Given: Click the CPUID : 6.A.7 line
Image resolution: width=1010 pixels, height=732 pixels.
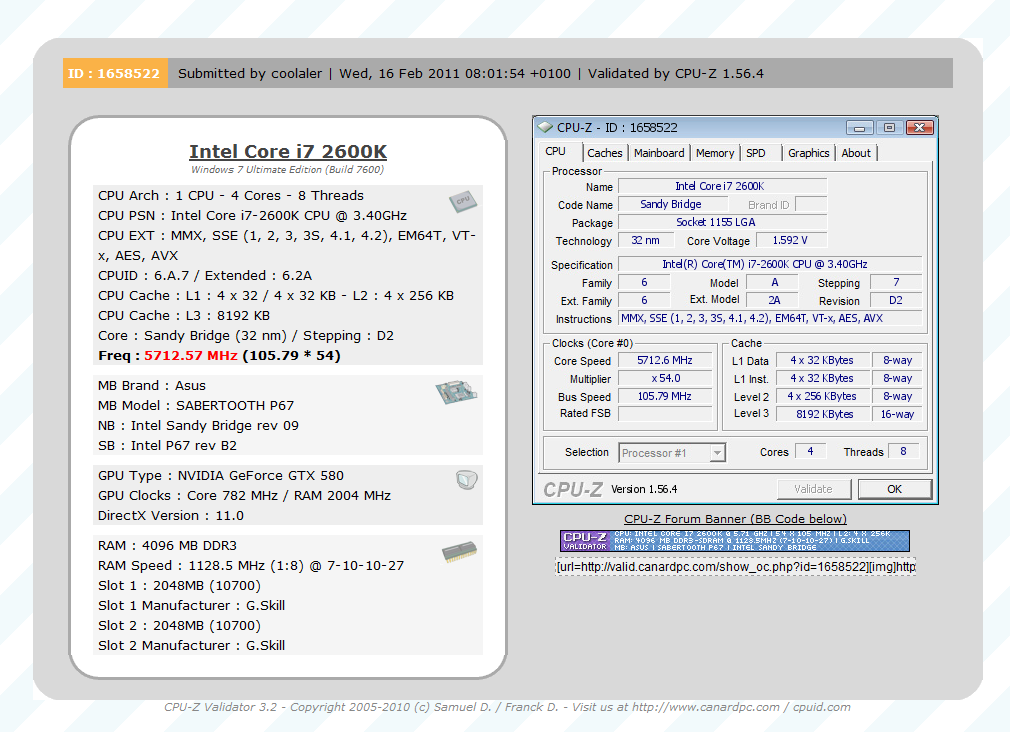Looking at the screenshot, I should tap(205, 276).
